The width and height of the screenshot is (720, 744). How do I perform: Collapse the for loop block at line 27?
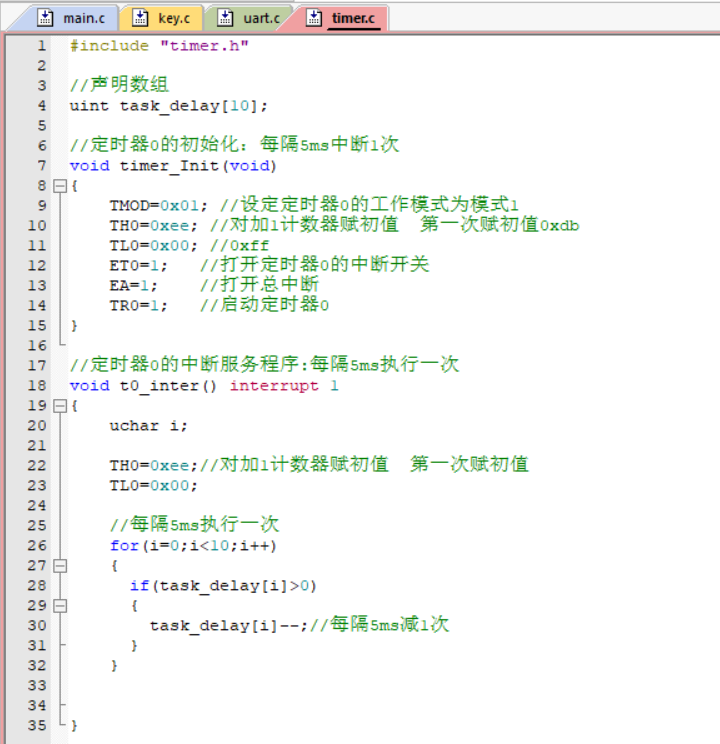click(60, 566)
